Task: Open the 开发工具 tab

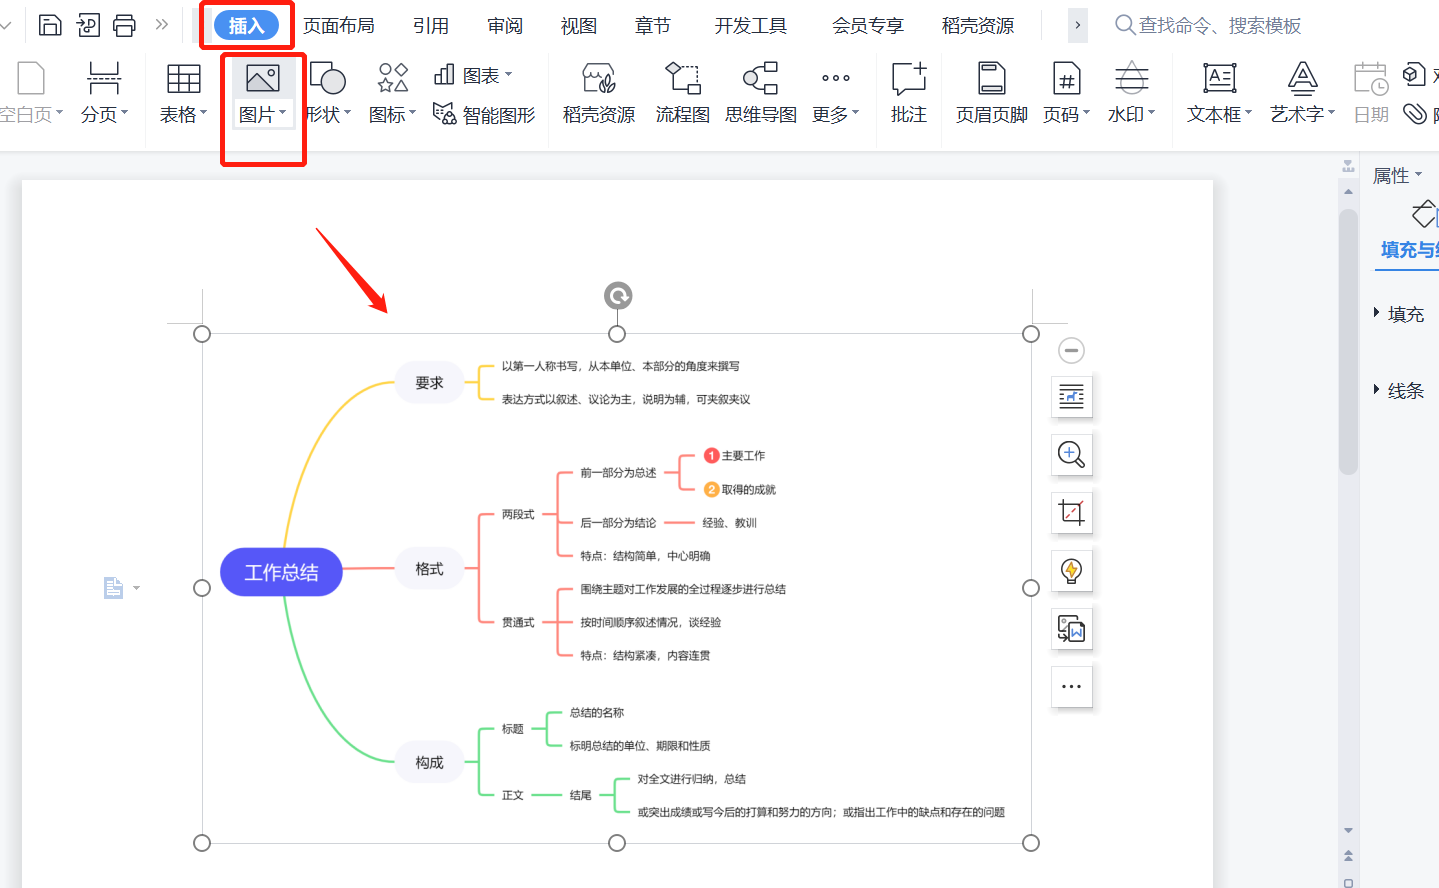Action: tap(751, 26)
